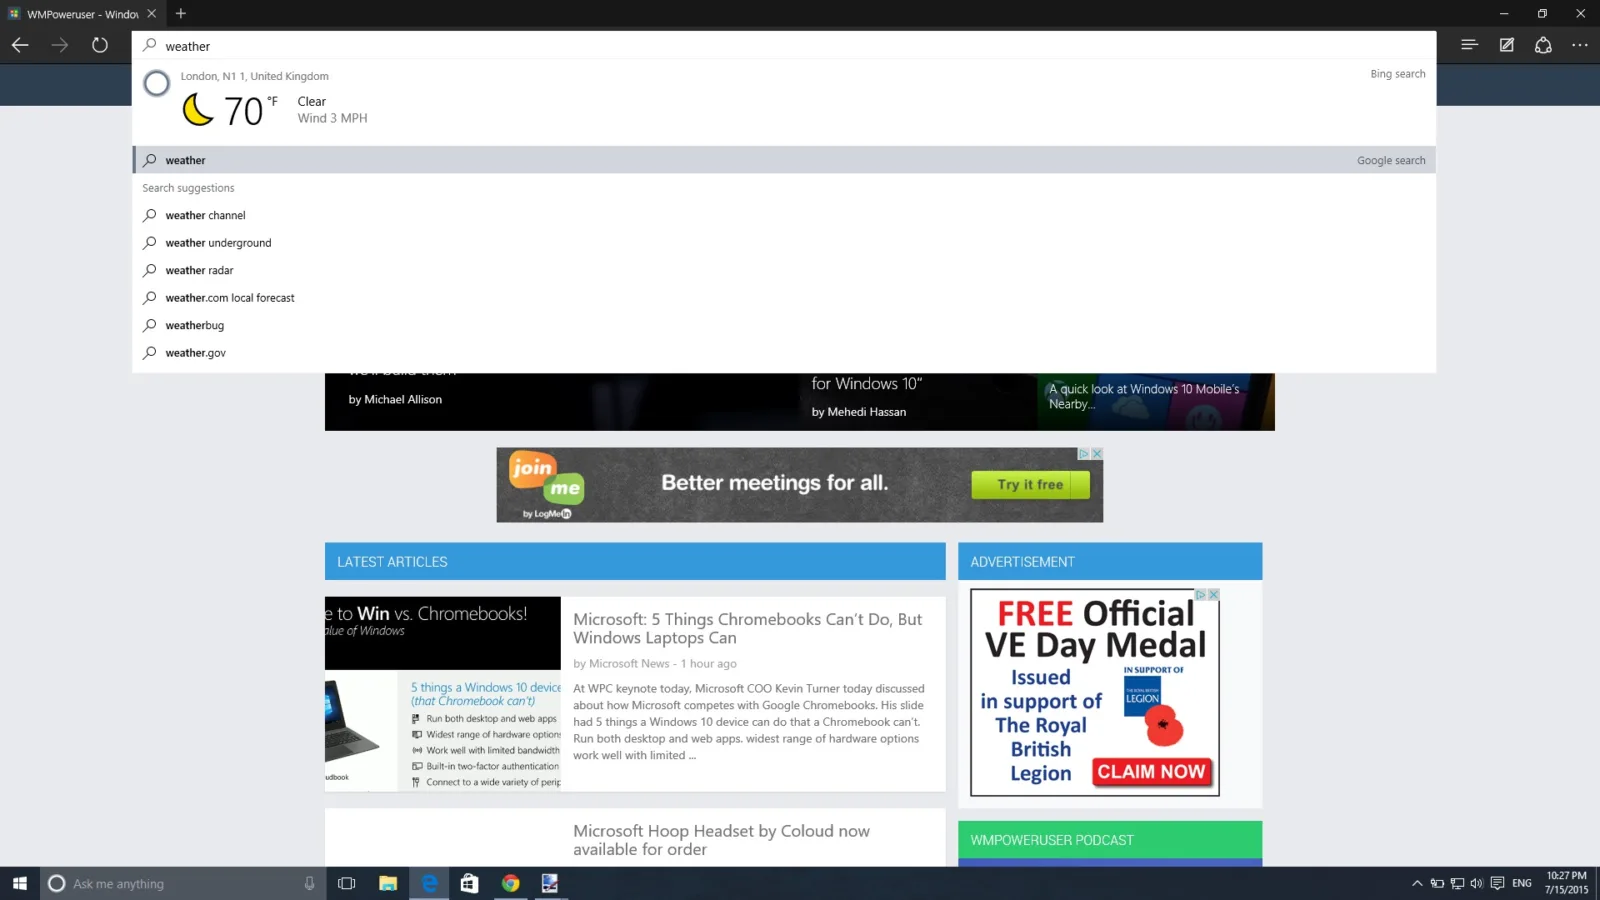Choose 'weather.gov' suggestion
Viewport: 1600px width, 900px height.
[784, 353]
